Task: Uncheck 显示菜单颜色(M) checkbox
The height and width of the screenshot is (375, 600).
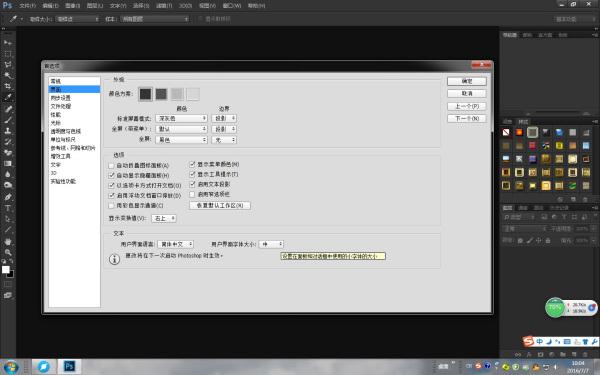Action: pos(192,164)
